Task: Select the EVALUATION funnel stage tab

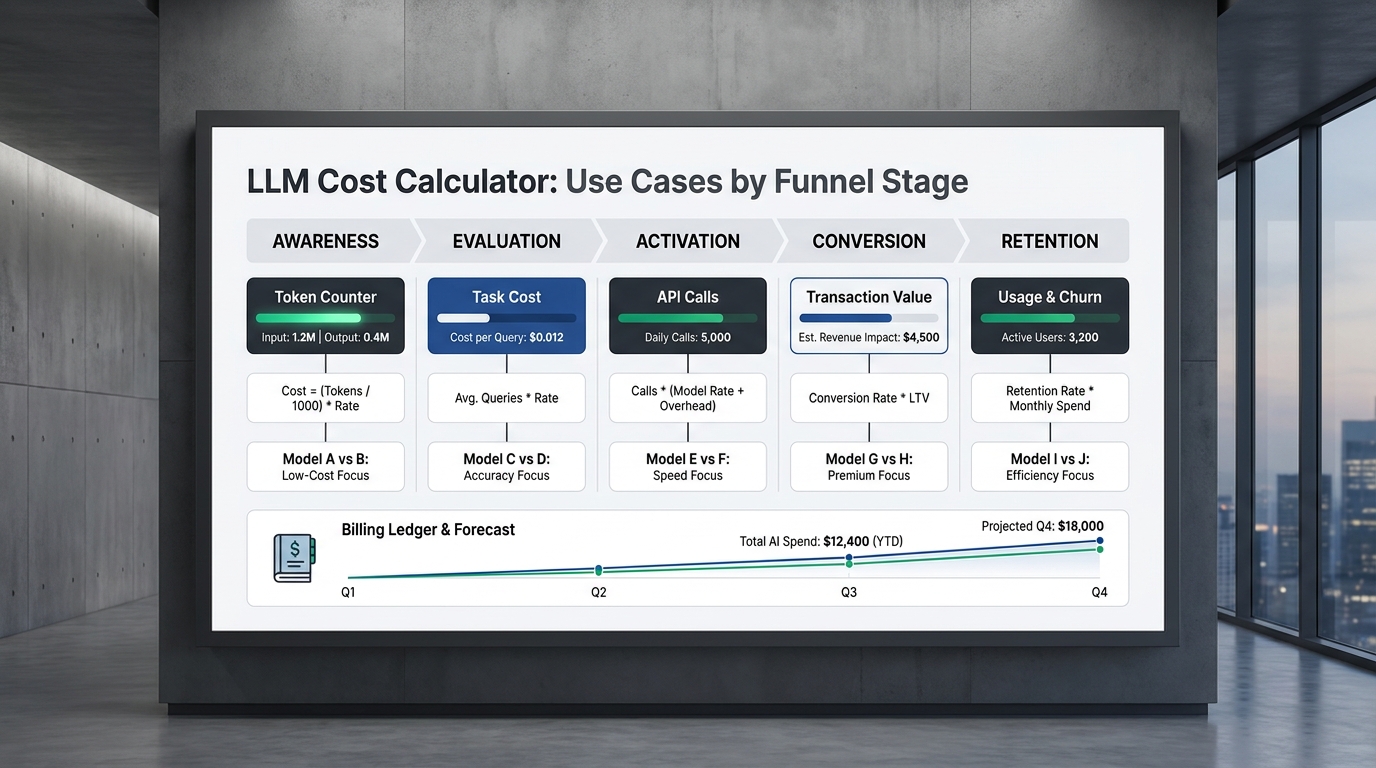Action: [506, 241]
